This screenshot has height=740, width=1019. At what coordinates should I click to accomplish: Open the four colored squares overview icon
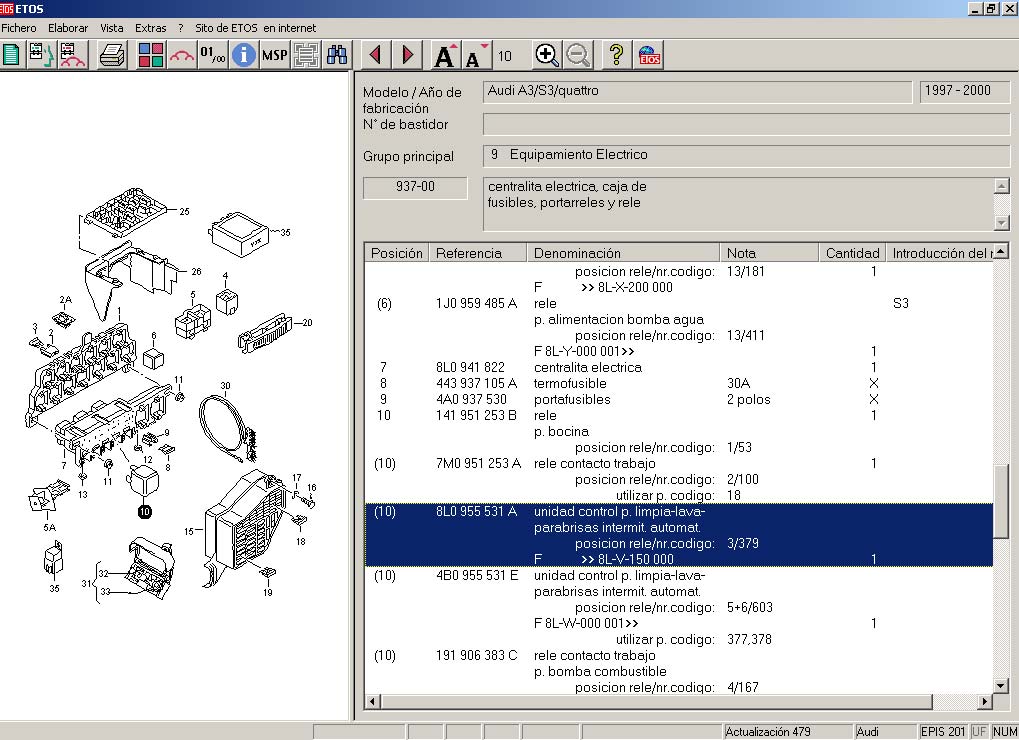pos(151,55)
